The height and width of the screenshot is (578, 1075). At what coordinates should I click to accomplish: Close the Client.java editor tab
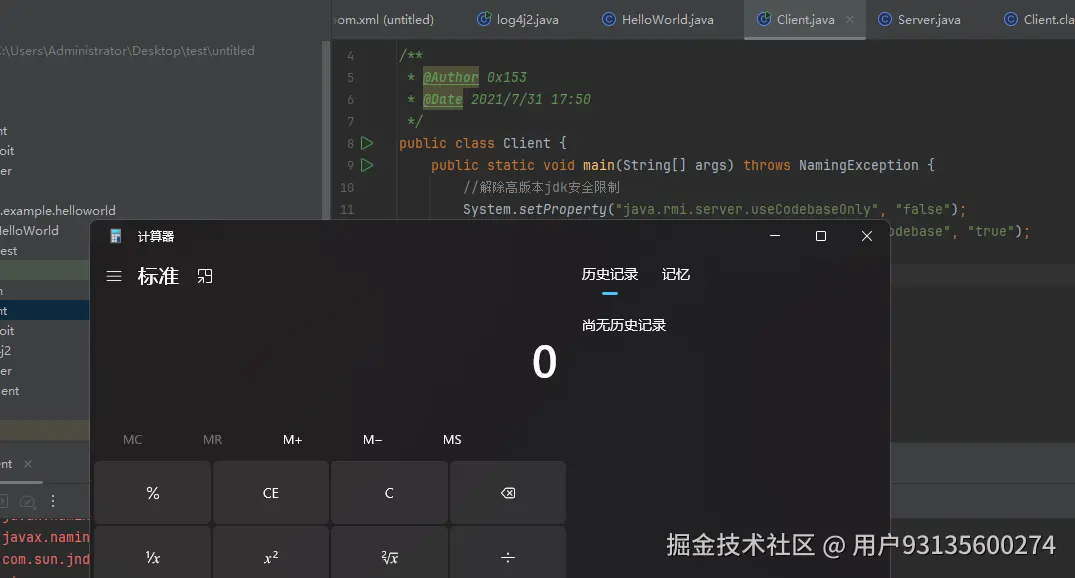(x=850, y=20)
